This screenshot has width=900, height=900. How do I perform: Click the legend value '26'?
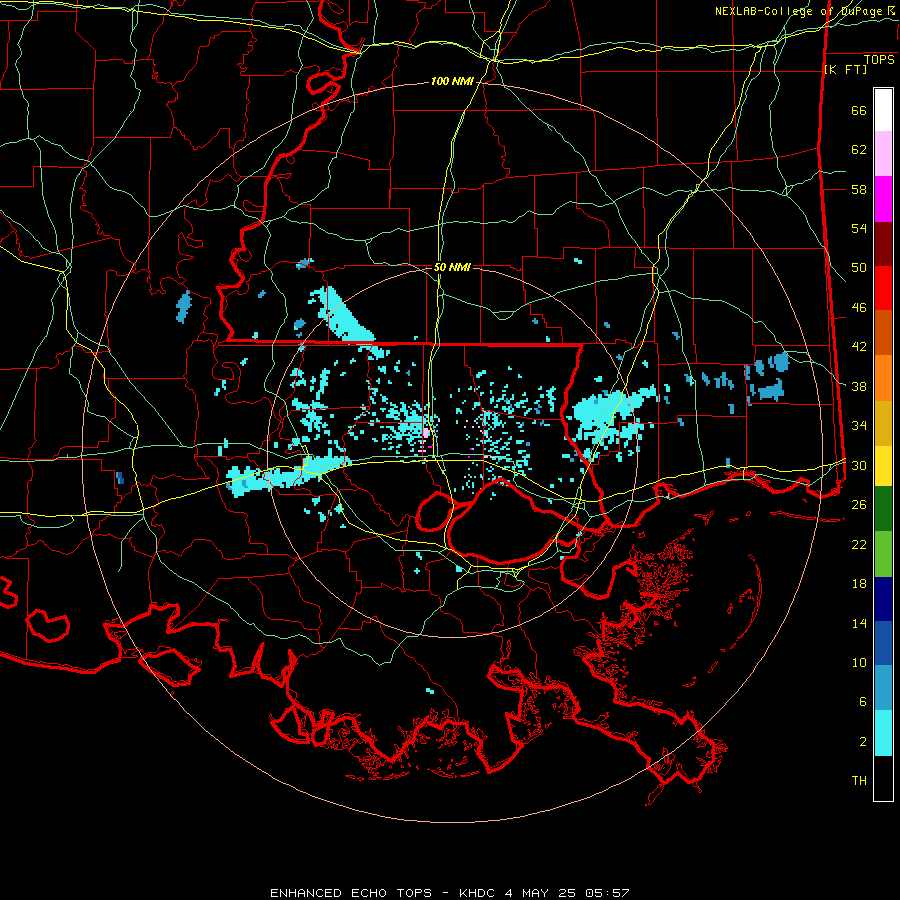click(859, 505)
